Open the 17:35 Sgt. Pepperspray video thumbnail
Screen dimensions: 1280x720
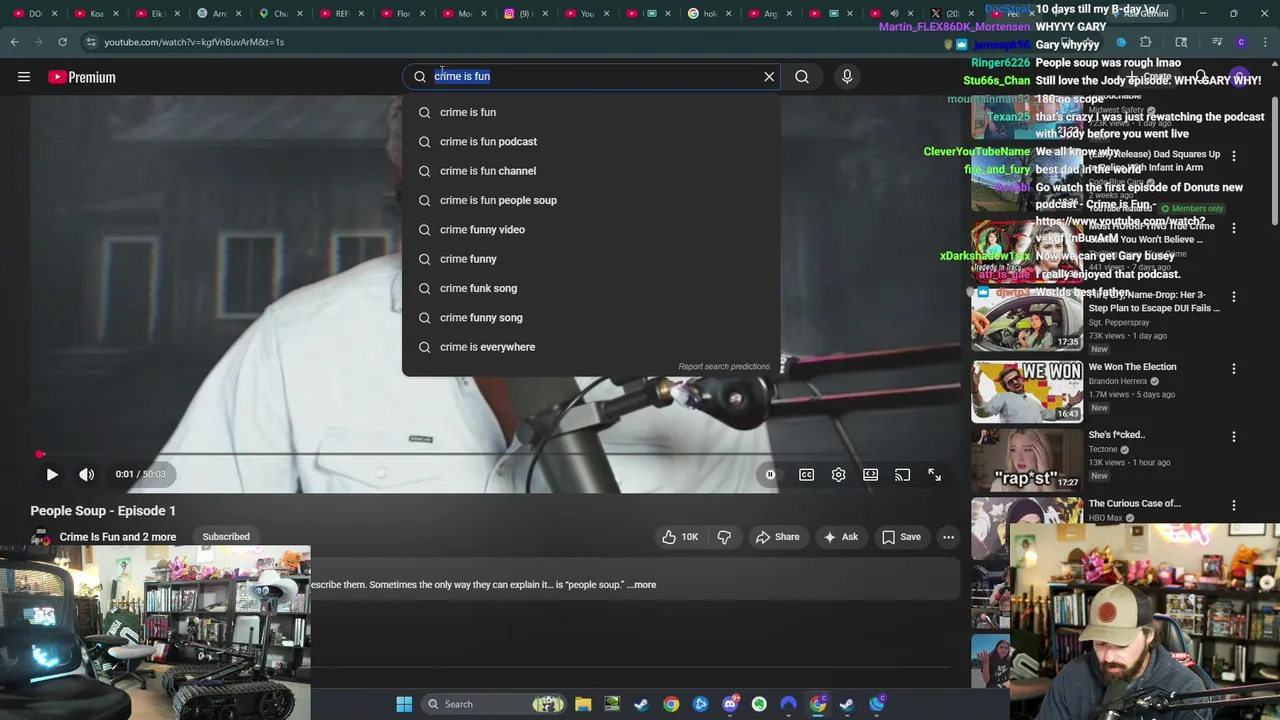tap(1027, 320)
